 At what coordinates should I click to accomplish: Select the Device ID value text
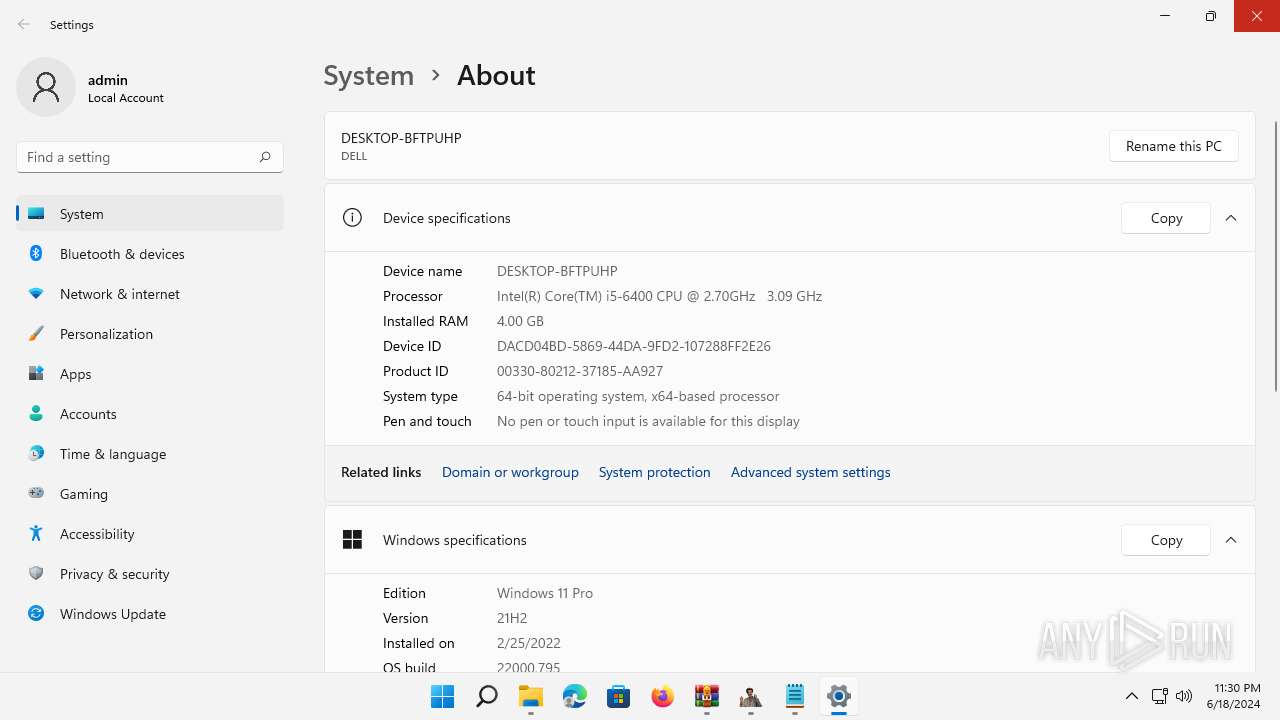[634, 346]
